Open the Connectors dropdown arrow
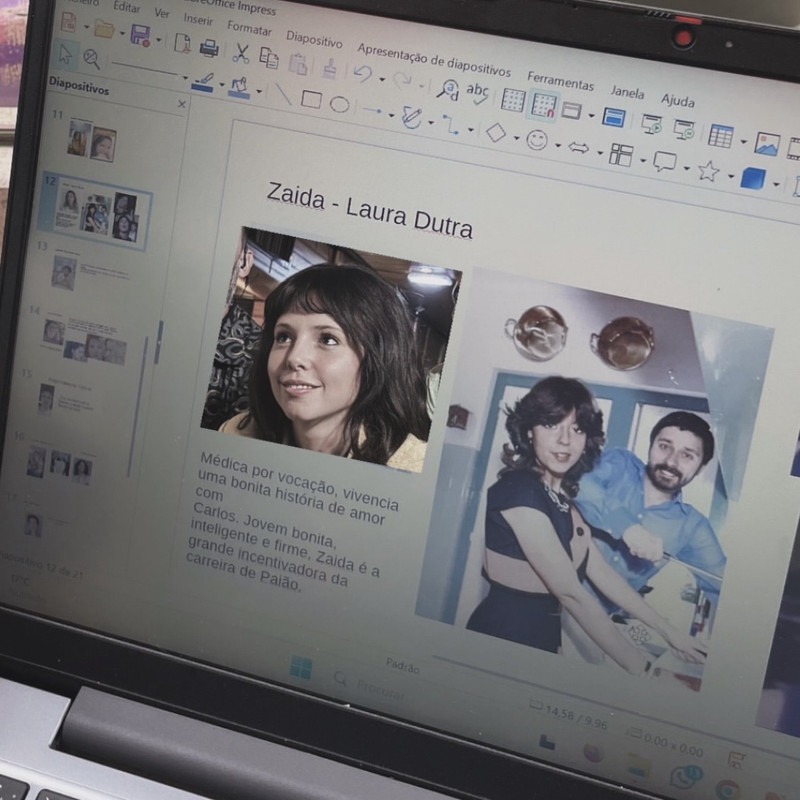 coord(470,130)
